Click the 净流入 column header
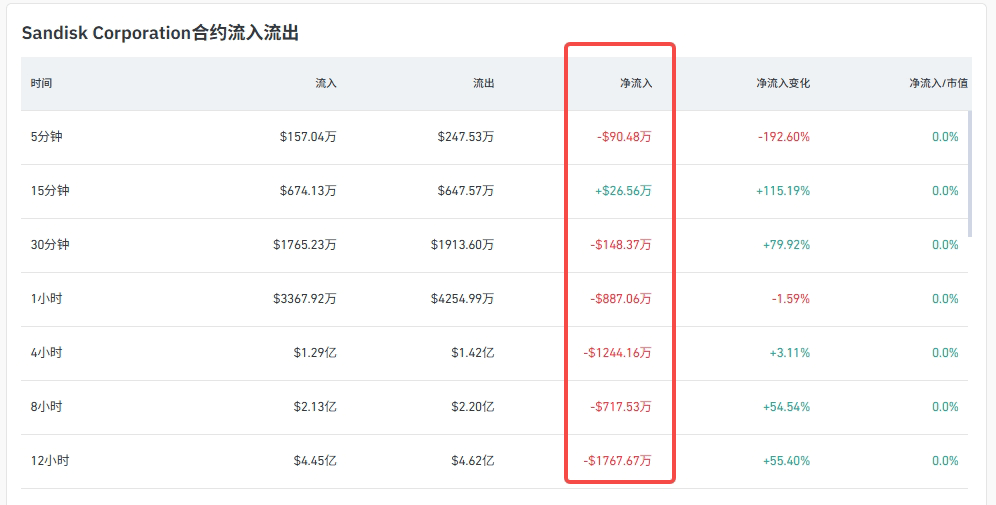 click(636, 83)
